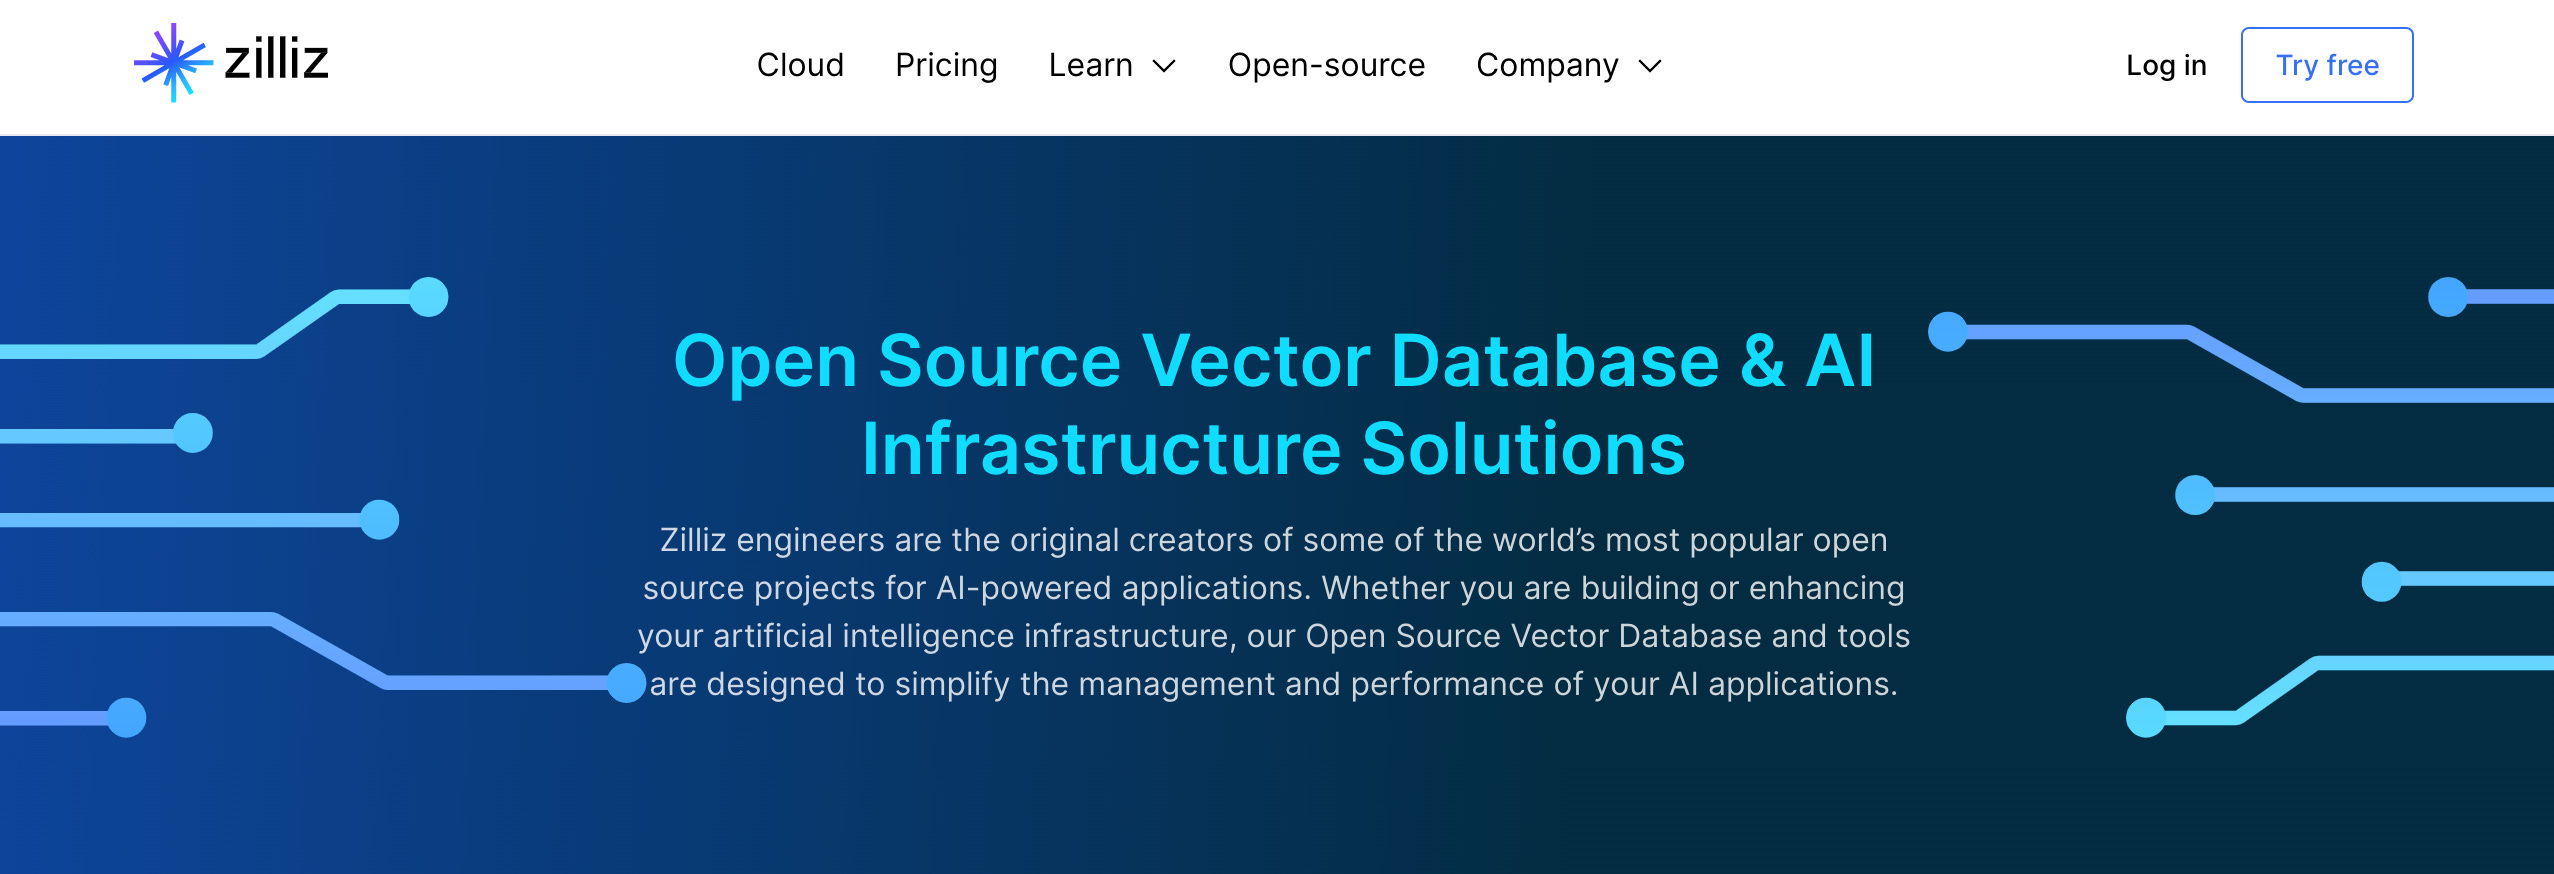Click the Try free button
Image resolution: width=2554 pixels, height=874 pixels.
tap(2327, 65)
